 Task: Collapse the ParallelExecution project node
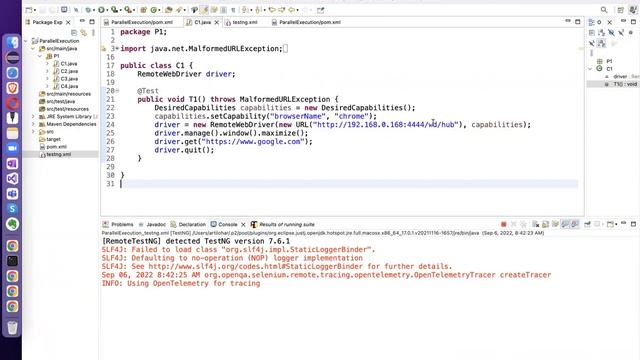(26, 41)
